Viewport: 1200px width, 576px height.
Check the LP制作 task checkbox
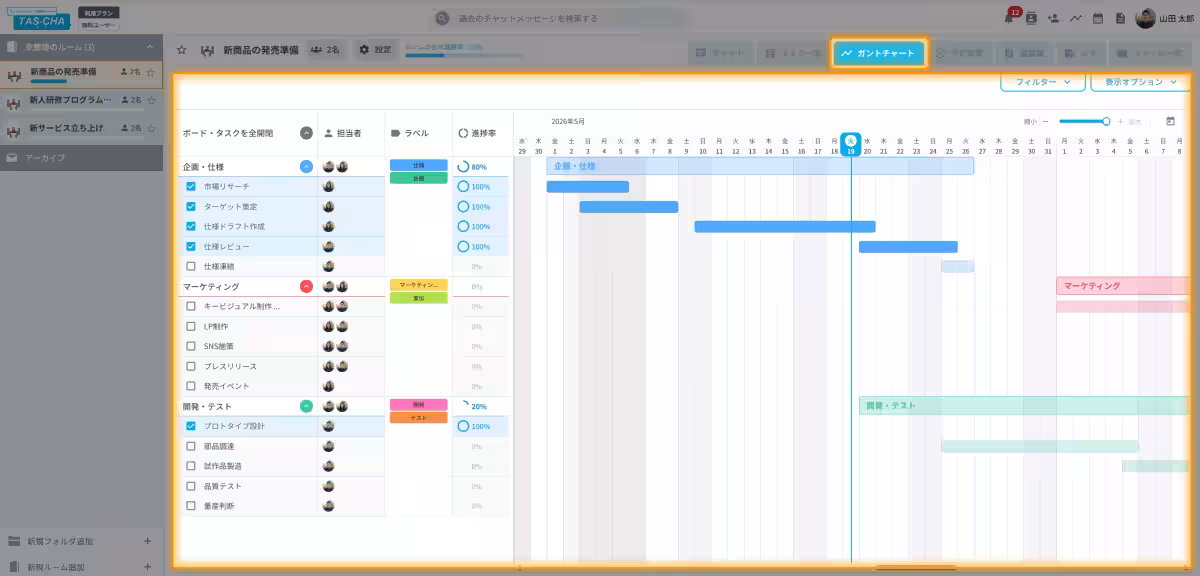click(191, 327)
